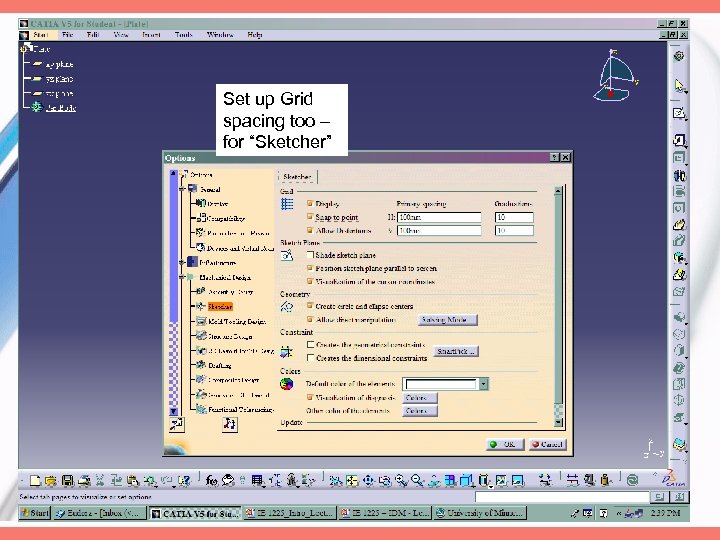Open the Start menu in CATIA menu bar
The width and height of the screenshot is (720, 540).
click(40, 34)
